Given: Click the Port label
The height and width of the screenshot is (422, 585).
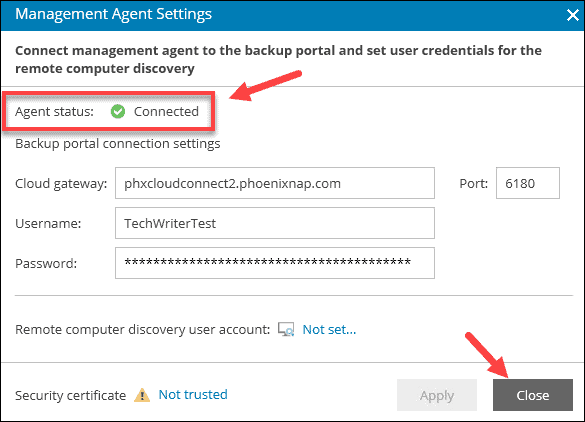Looking at the screenshot, I should [x=473, y=183].
